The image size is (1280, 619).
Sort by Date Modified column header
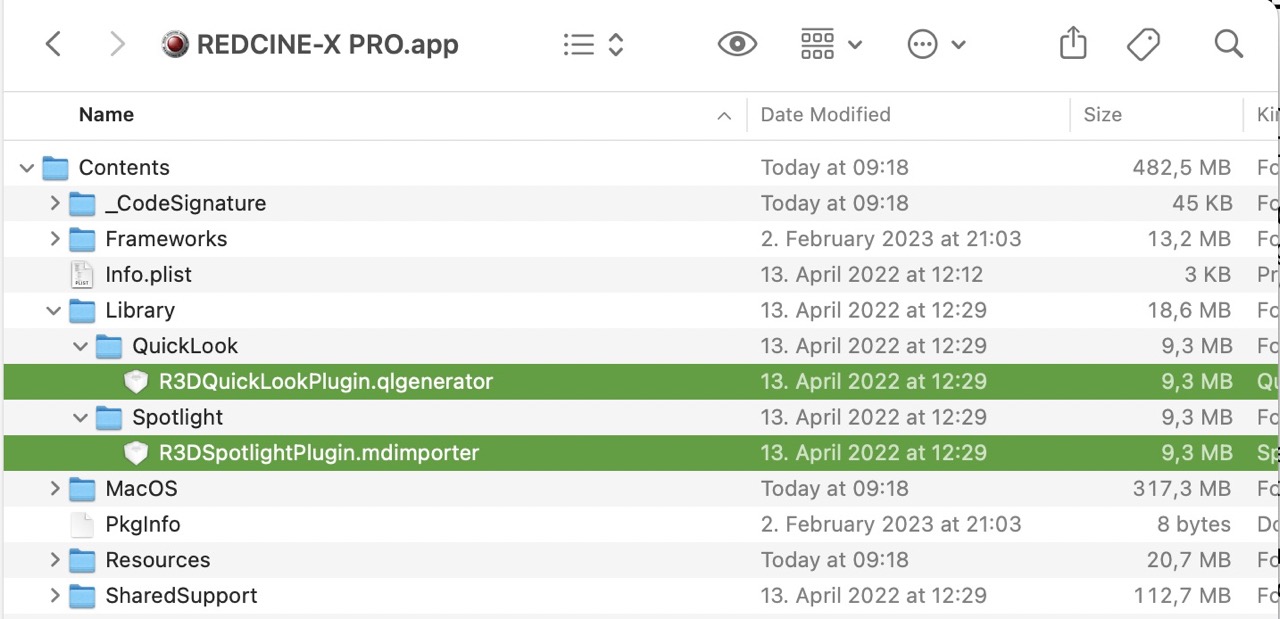pos(825,115)
